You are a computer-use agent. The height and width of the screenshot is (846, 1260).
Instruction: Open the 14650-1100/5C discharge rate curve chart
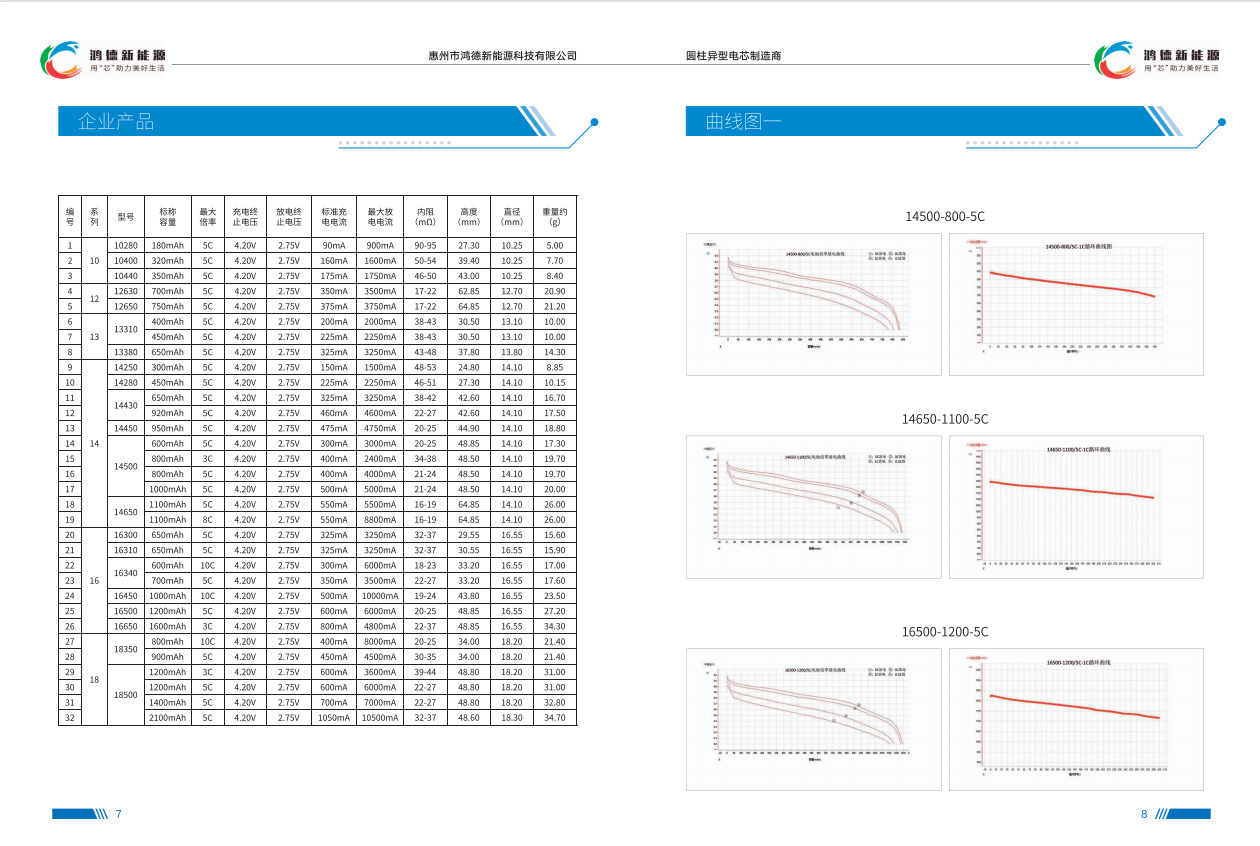click(813, 506)
